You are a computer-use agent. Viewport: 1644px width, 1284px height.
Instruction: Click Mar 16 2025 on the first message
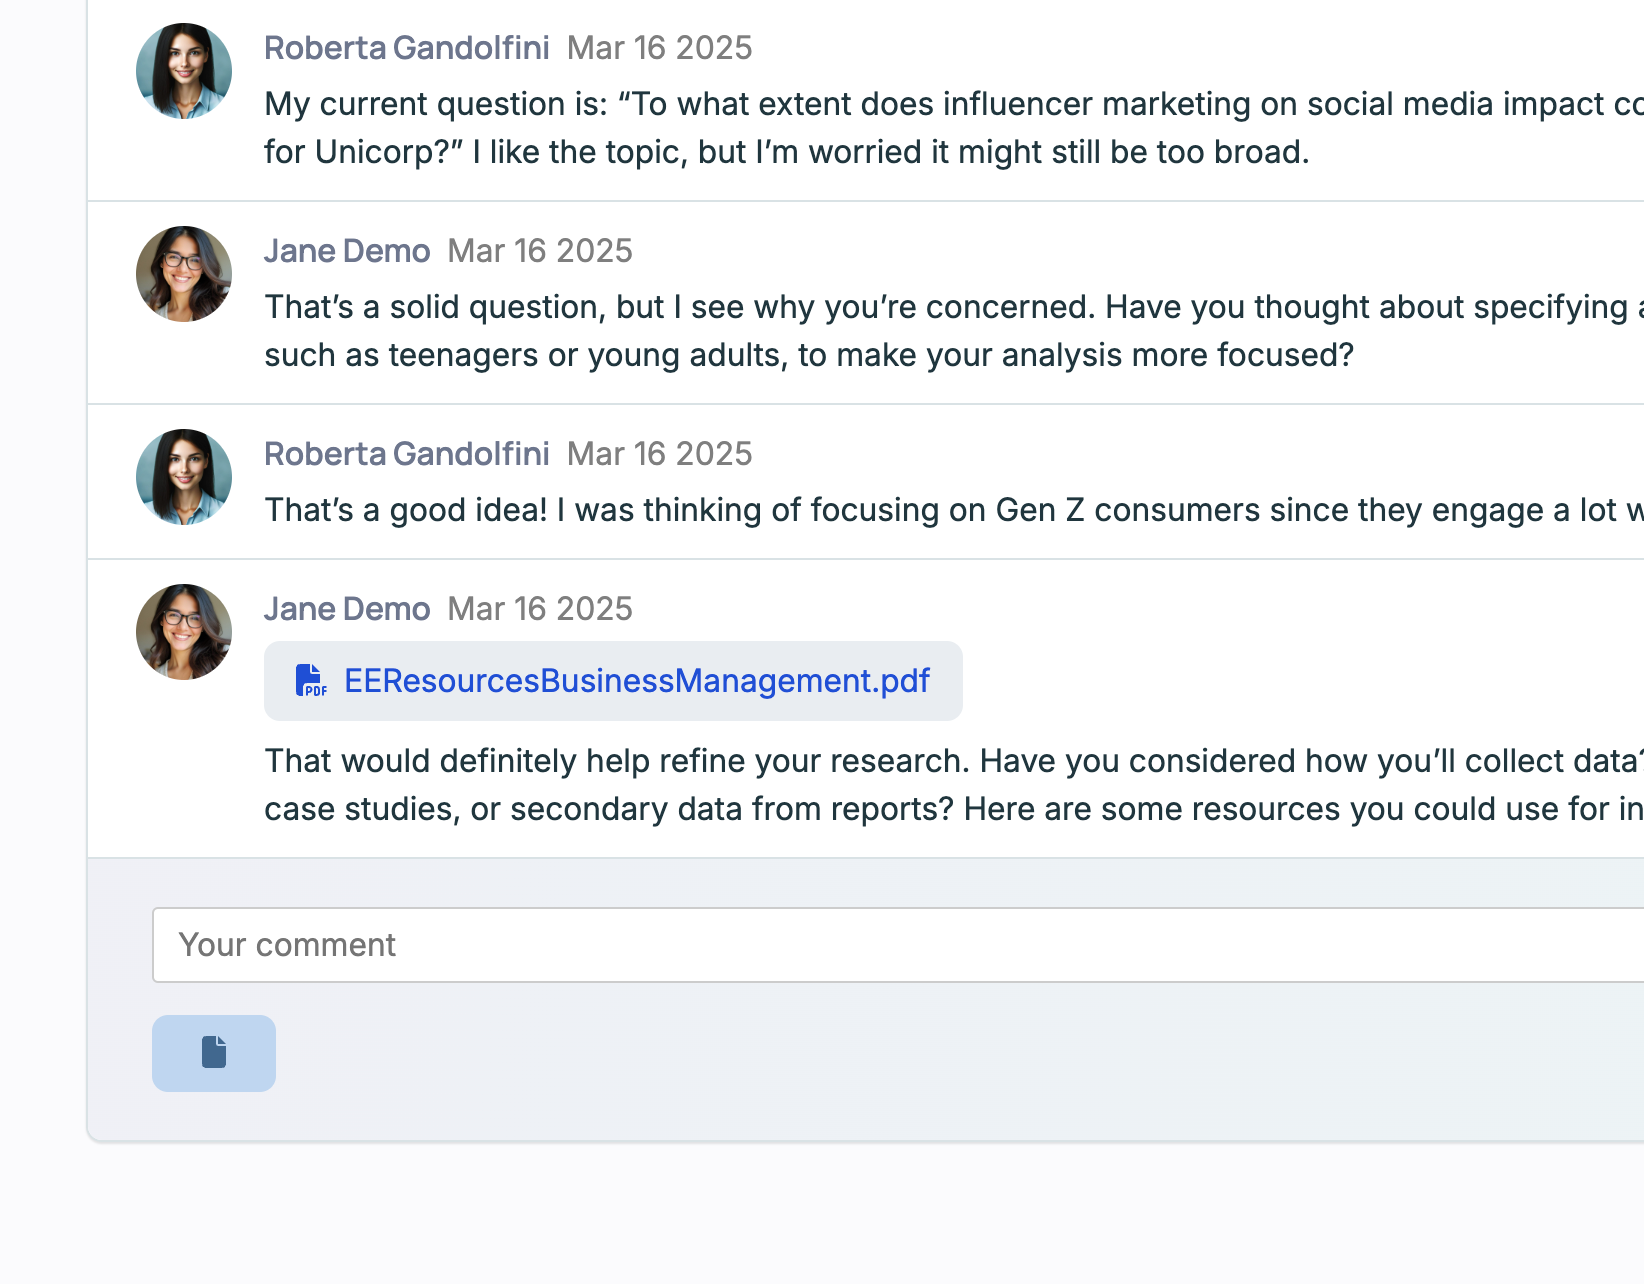coord(659,47)
